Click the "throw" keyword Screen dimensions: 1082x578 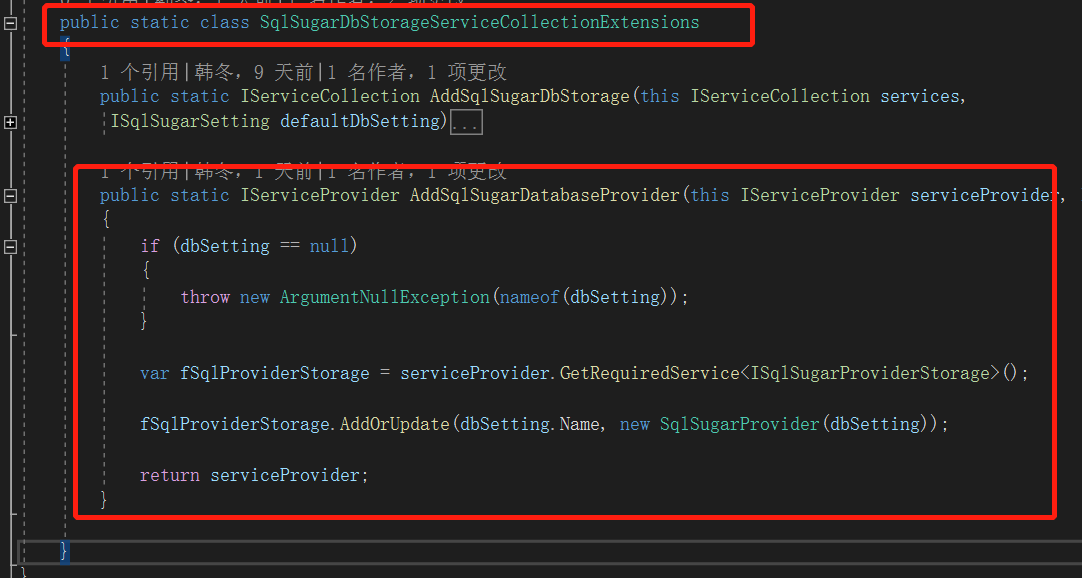click(205, 297)
